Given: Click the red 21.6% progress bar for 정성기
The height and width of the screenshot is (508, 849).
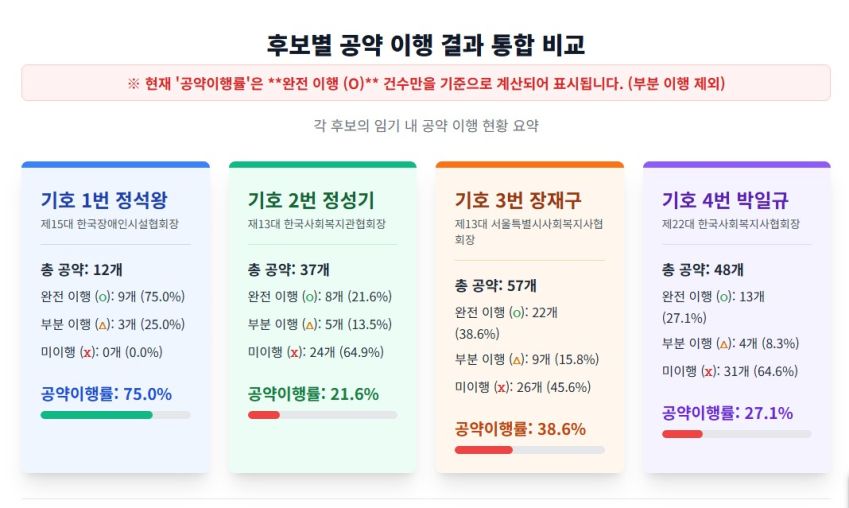Looking at the screenshot, I should pyautogui.click(x=263, y=414).
